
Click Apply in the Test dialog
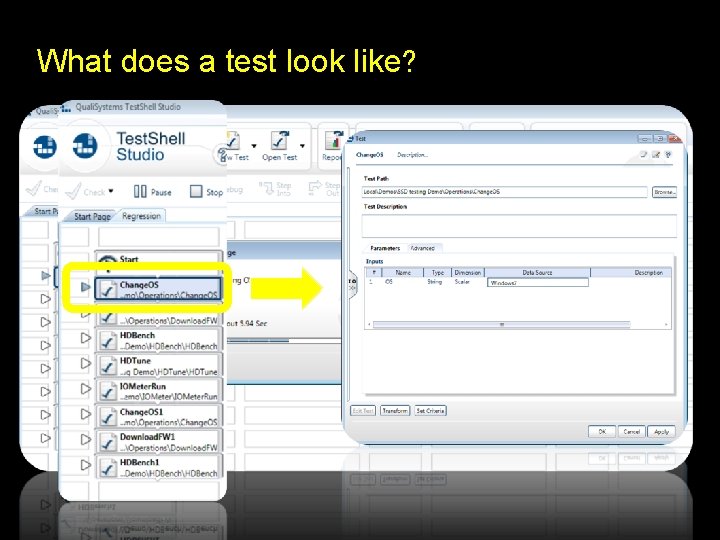[x=661, y=432]
